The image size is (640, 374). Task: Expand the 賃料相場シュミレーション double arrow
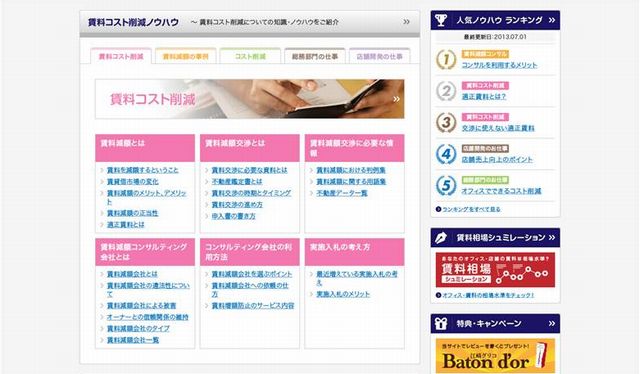(x=552, y=238)
